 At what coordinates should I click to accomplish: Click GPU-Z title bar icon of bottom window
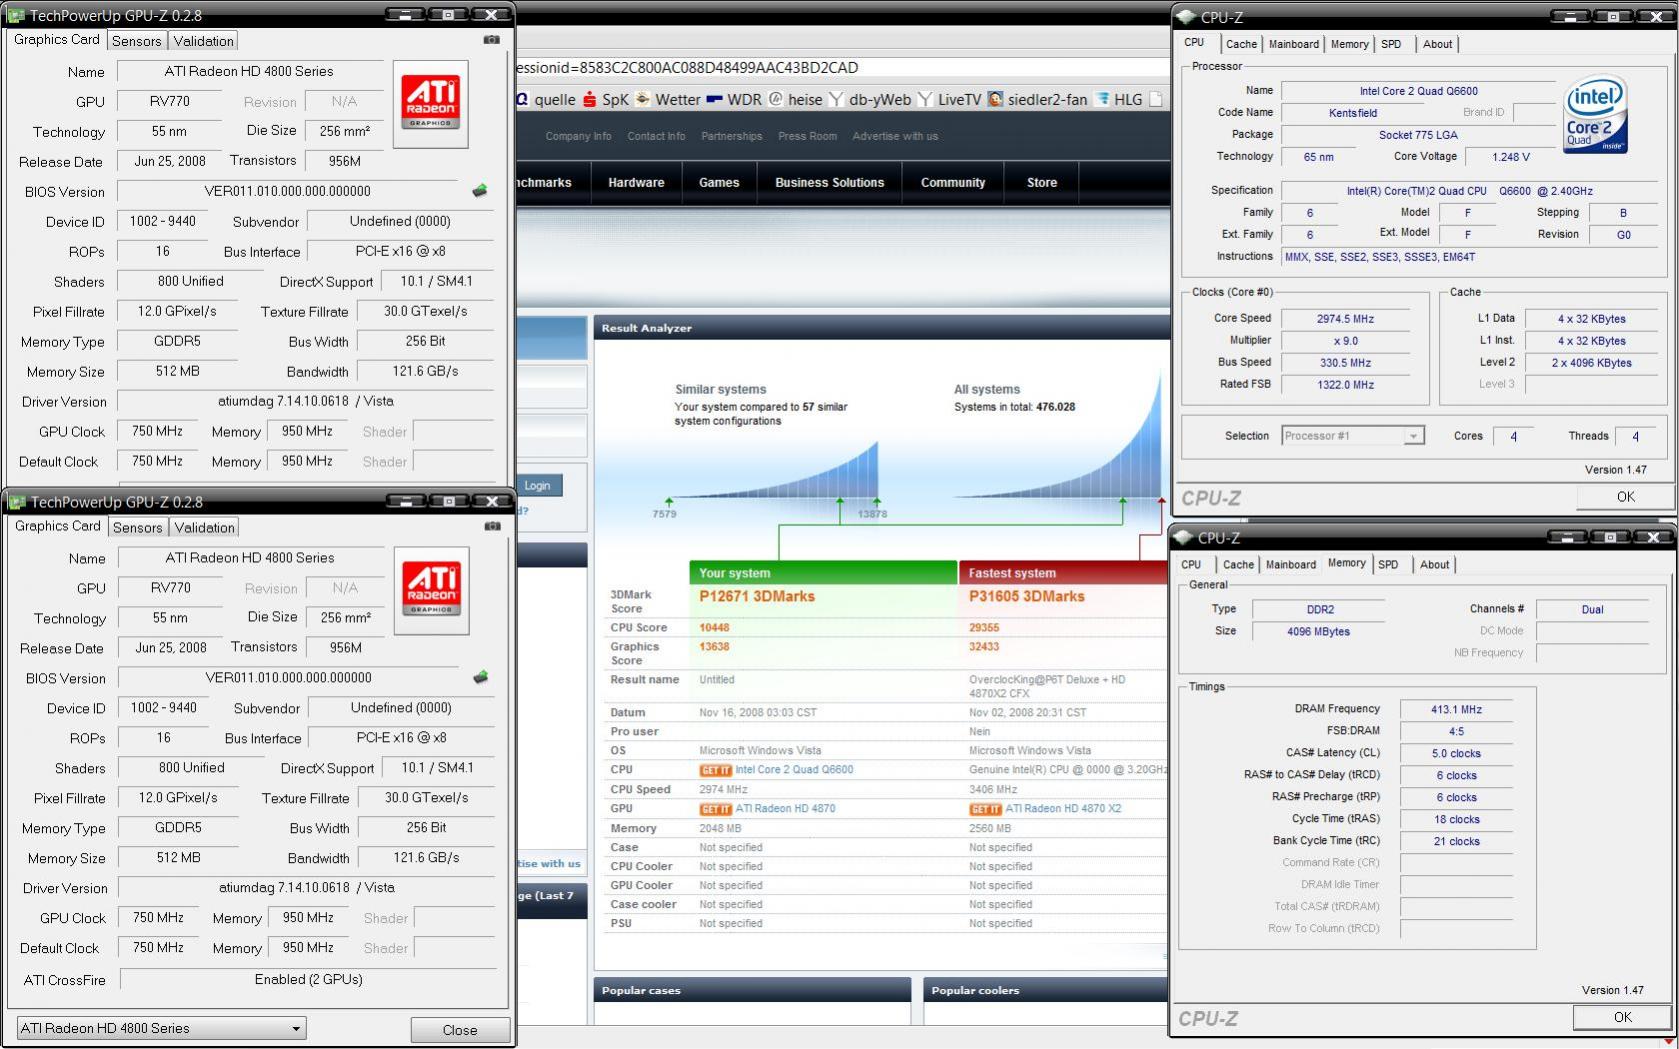click(17, 501)
